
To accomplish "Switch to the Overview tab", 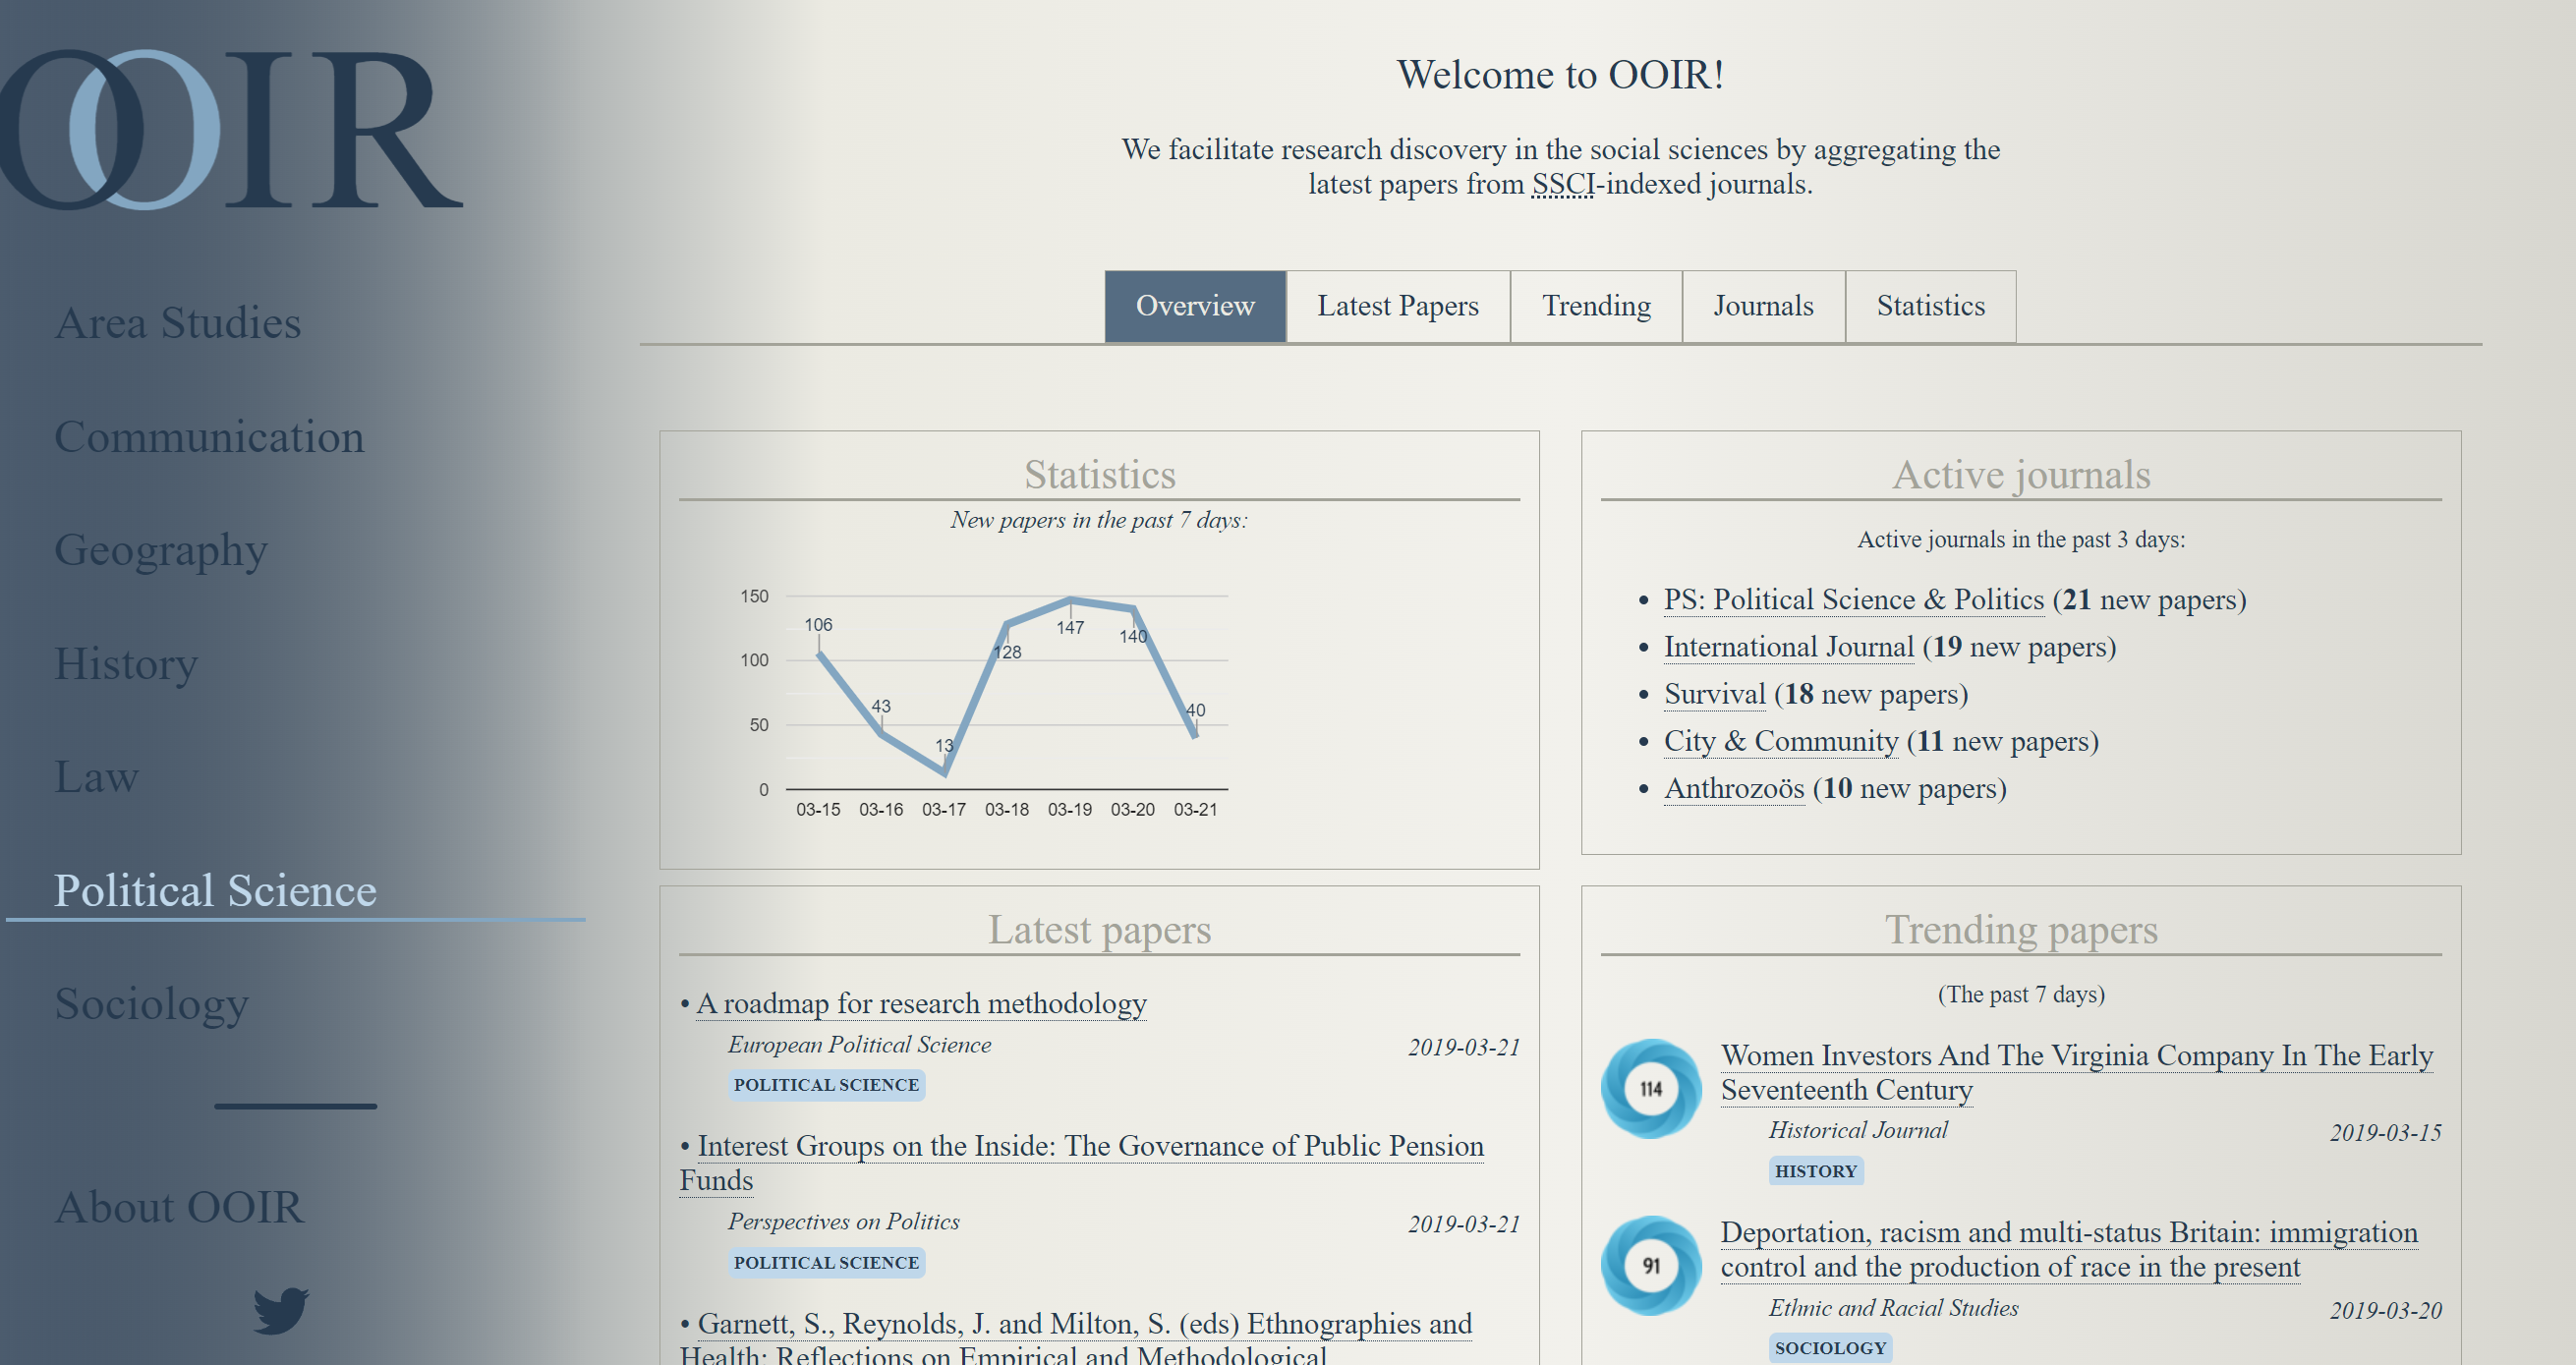I will click(x=1195, y=306).
